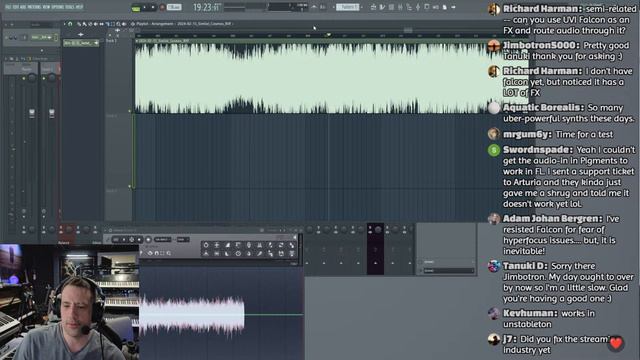
Task: Open the Pattern 1 selector
Action: [347, 7]
